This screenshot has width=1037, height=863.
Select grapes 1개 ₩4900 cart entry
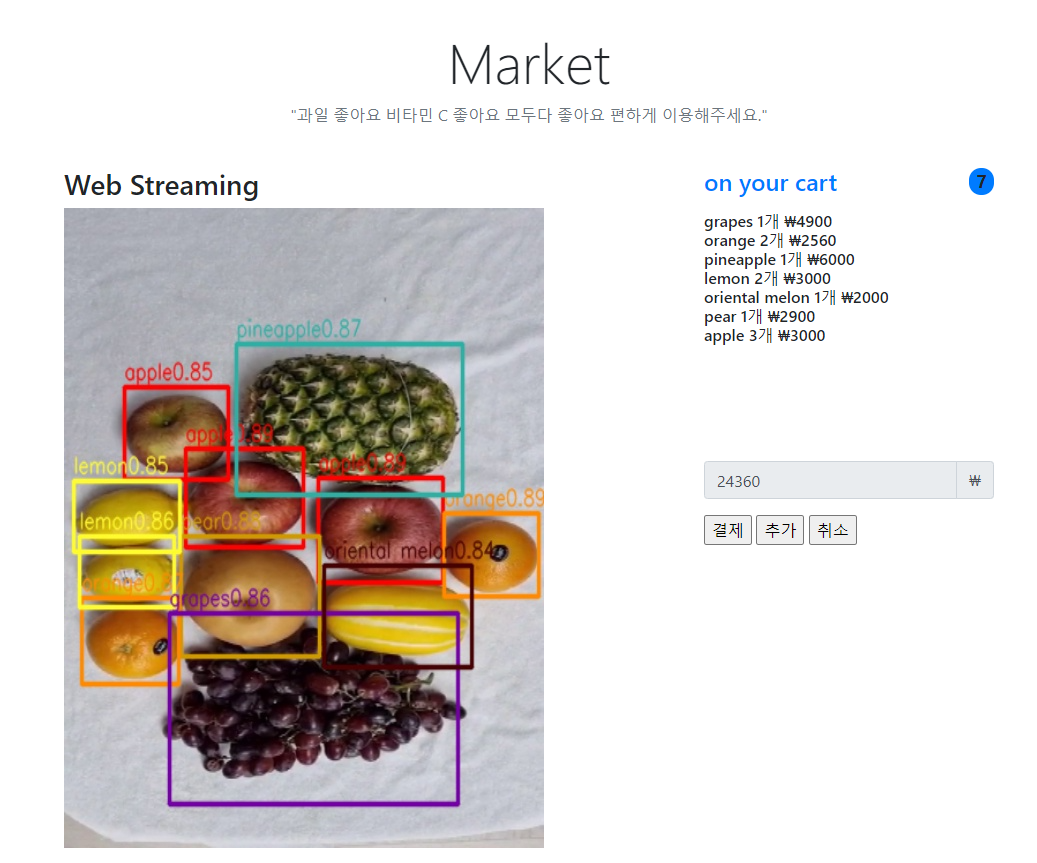pyautogui.click(x=768, y=222)
